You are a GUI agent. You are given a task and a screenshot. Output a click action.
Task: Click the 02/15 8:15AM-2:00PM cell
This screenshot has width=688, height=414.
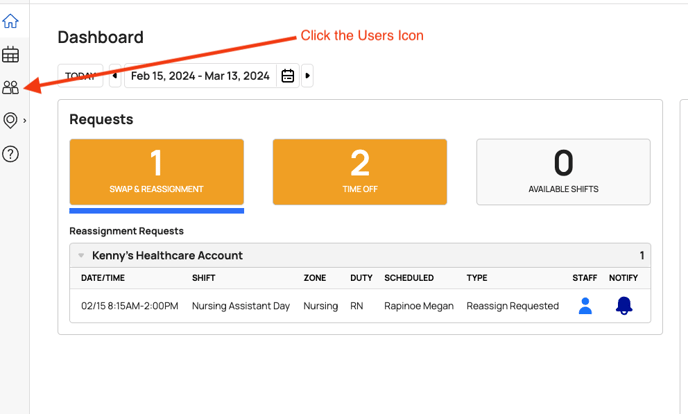coord(129,306)
